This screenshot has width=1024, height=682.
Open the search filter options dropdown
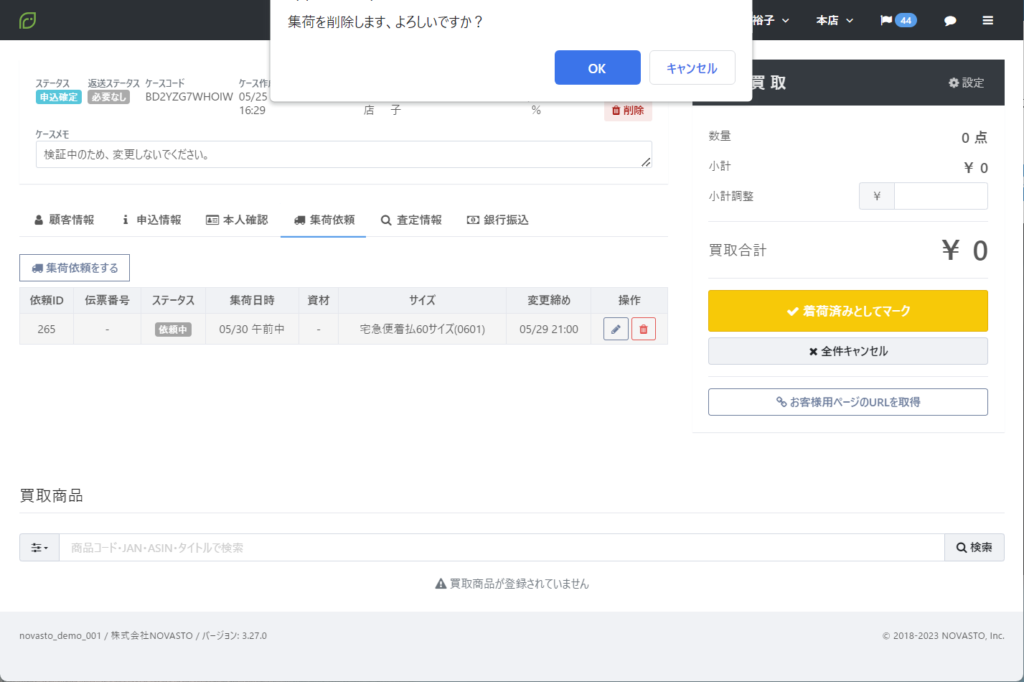[39, 547]
